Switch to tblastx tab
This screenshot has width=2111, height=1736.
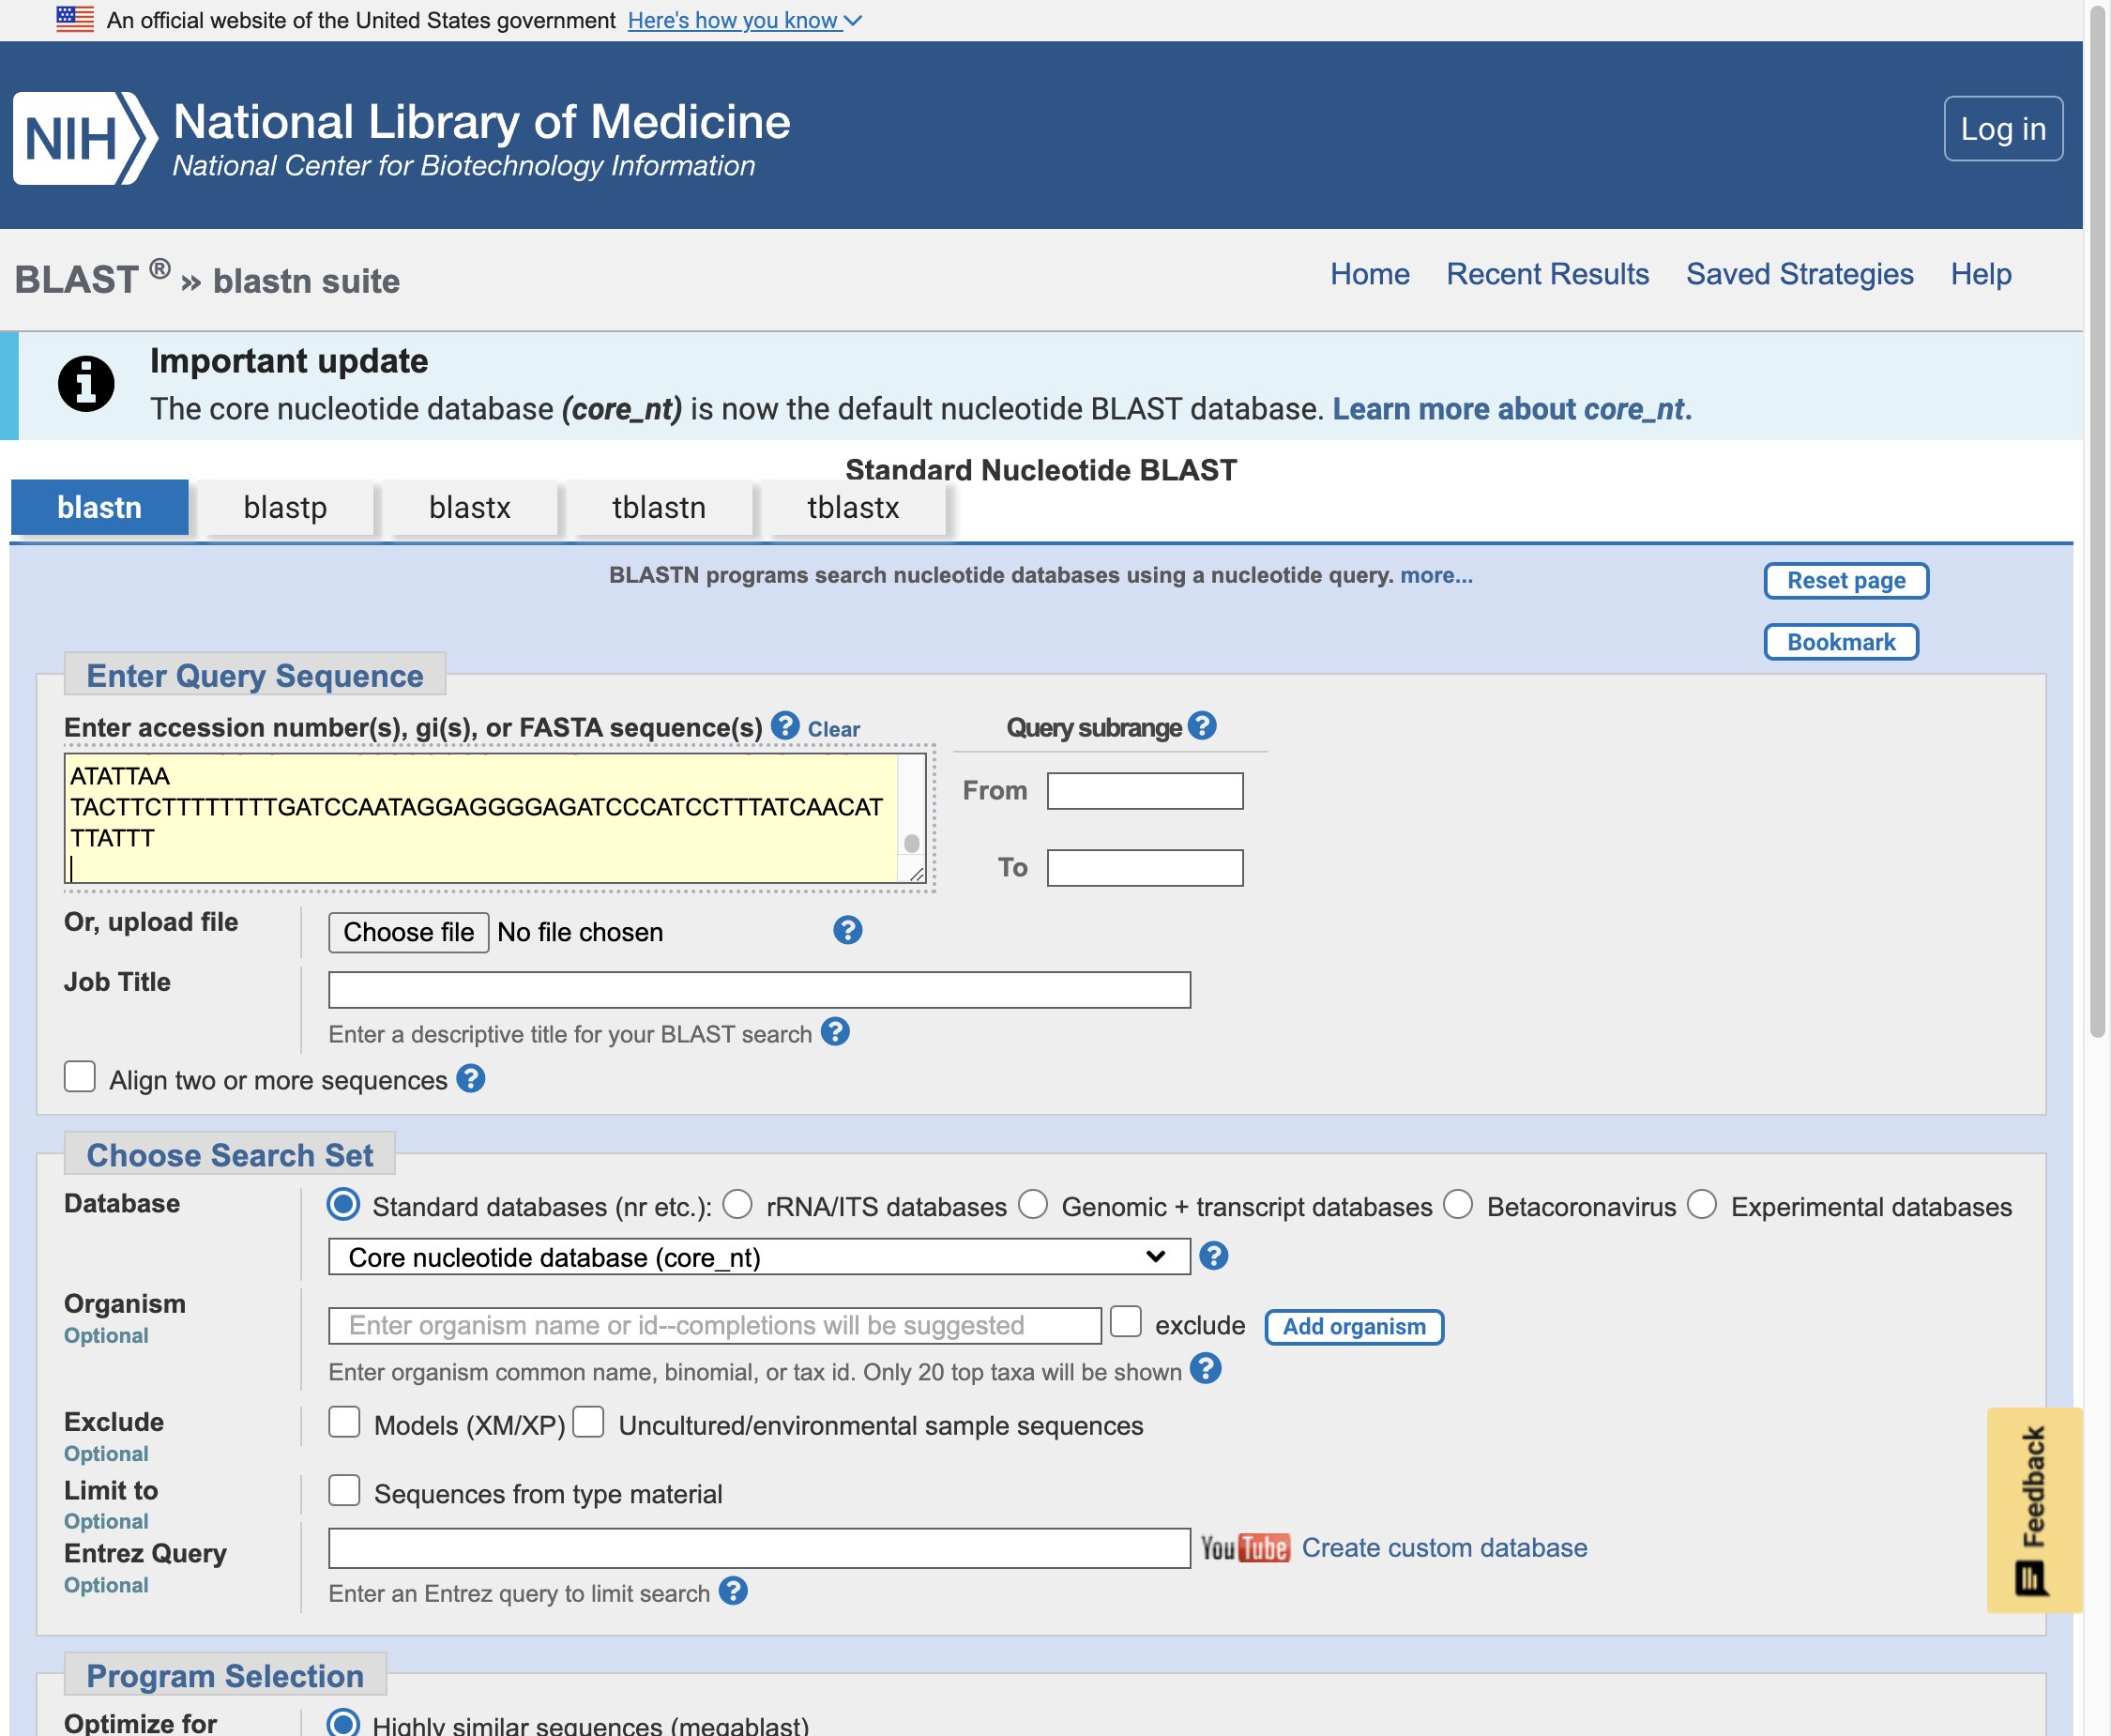pyautogui.click(x=853, y=508)
